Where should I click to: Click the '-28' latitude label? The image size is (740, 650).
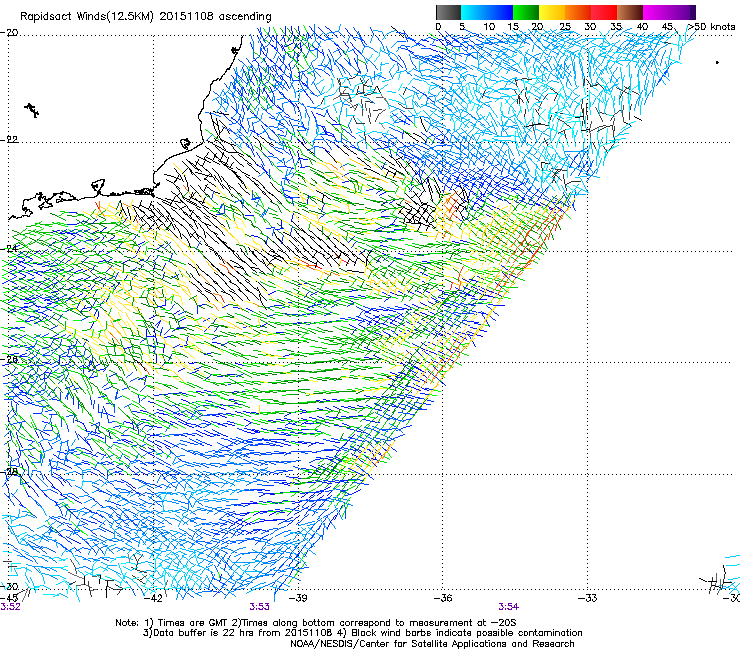coord(9,472)
